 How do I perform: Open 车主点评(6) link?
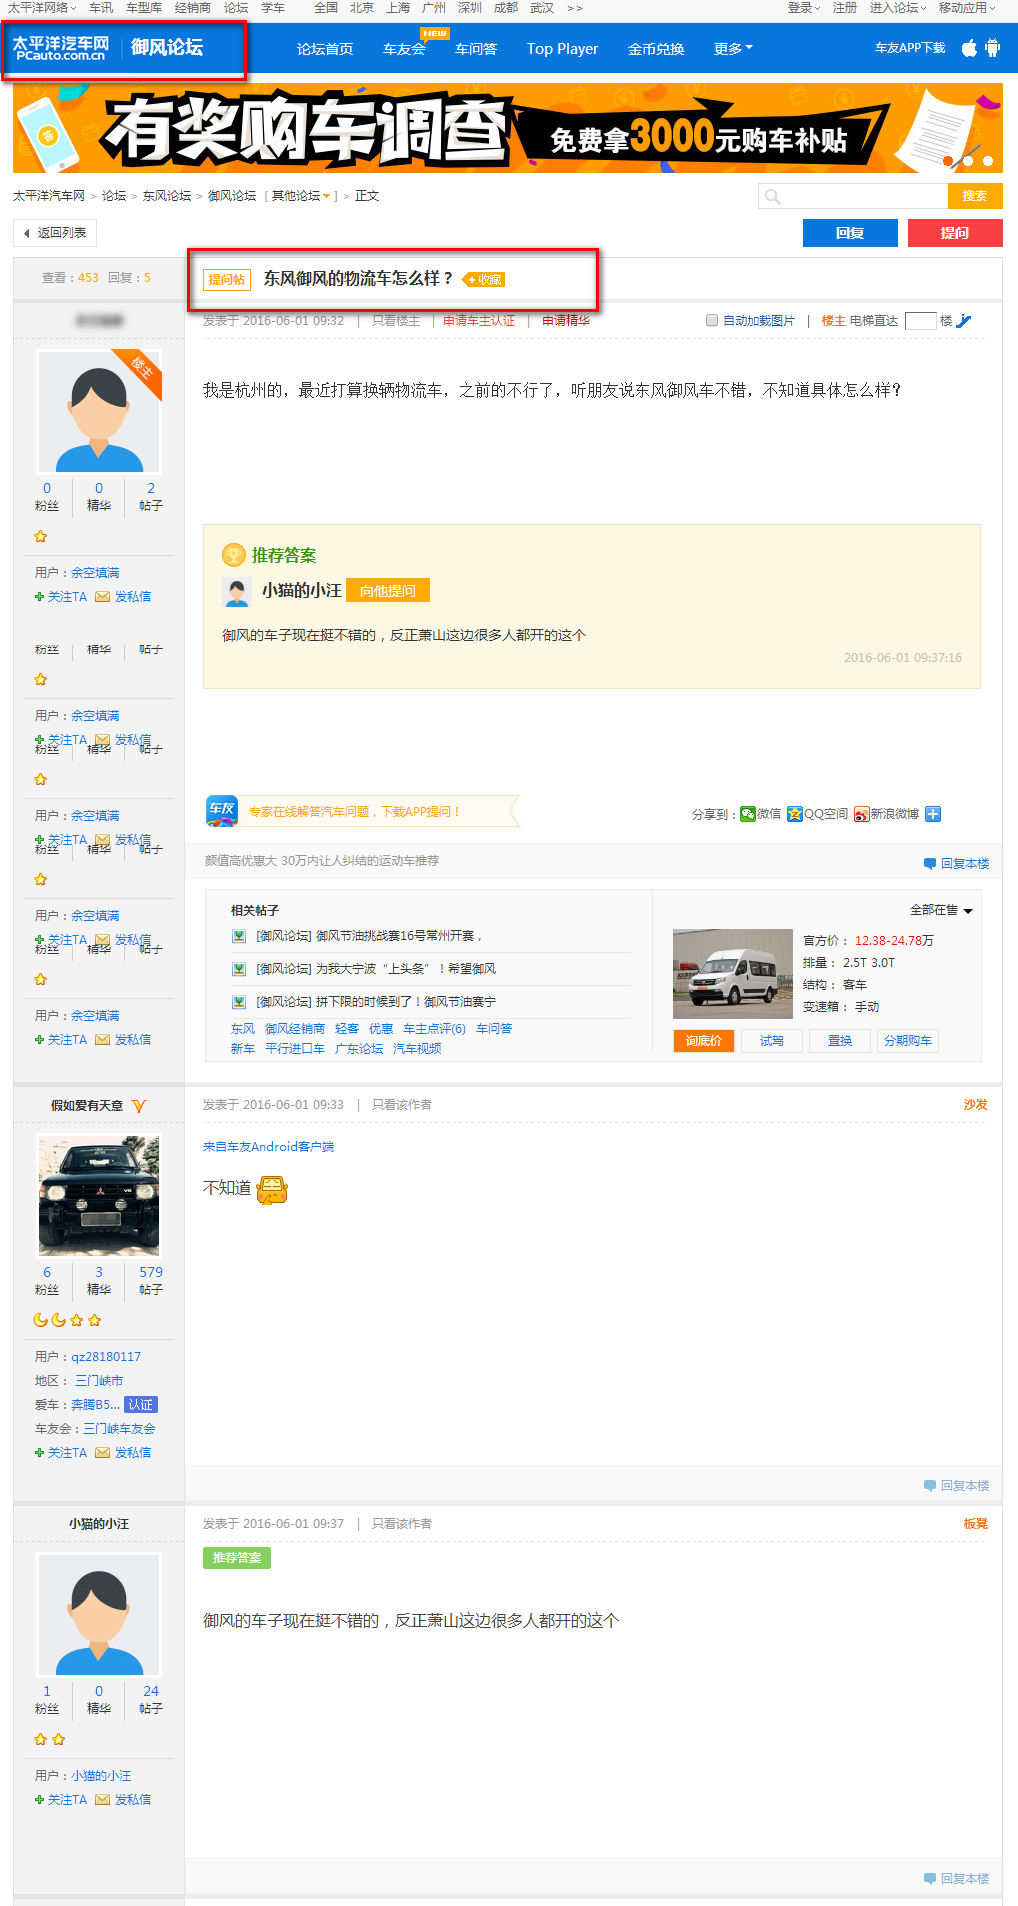click(x=434, y=1029)
